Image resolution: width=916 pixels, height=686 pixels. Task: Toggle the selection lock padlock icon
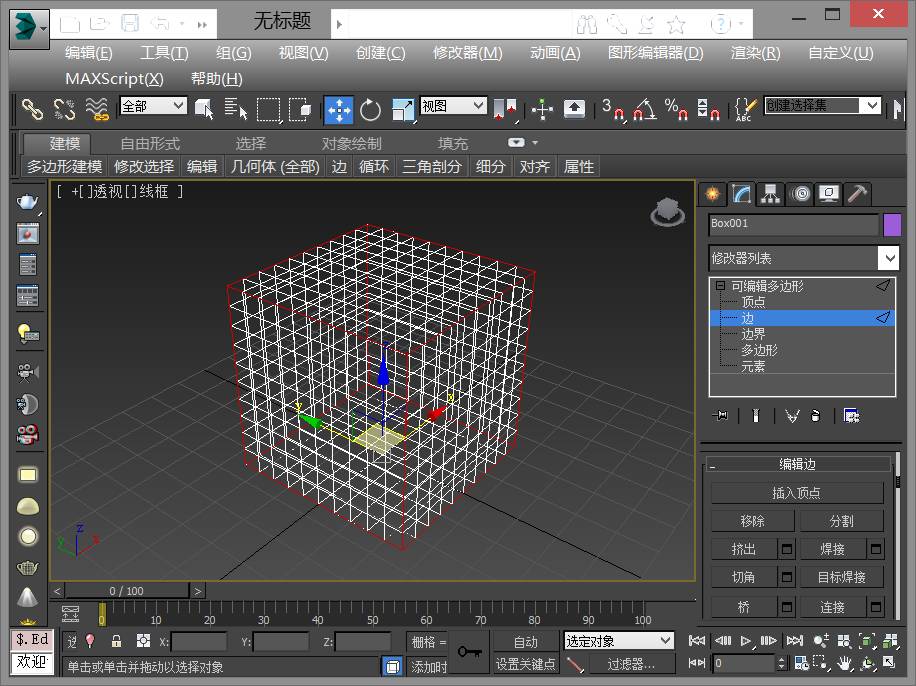(116, 641)
